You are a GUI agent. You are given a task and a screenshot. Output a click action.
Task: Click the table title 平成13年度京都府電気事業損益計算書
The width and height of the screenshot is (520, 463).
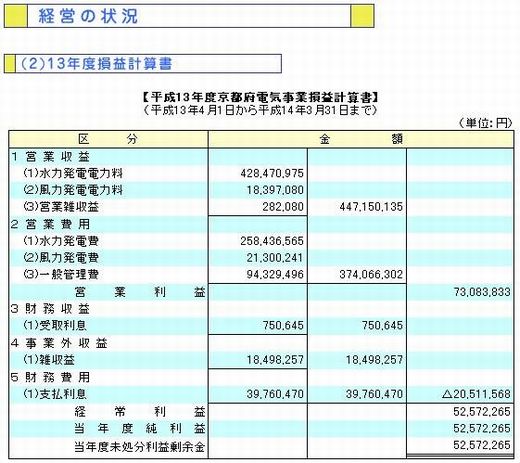[260, 97]
